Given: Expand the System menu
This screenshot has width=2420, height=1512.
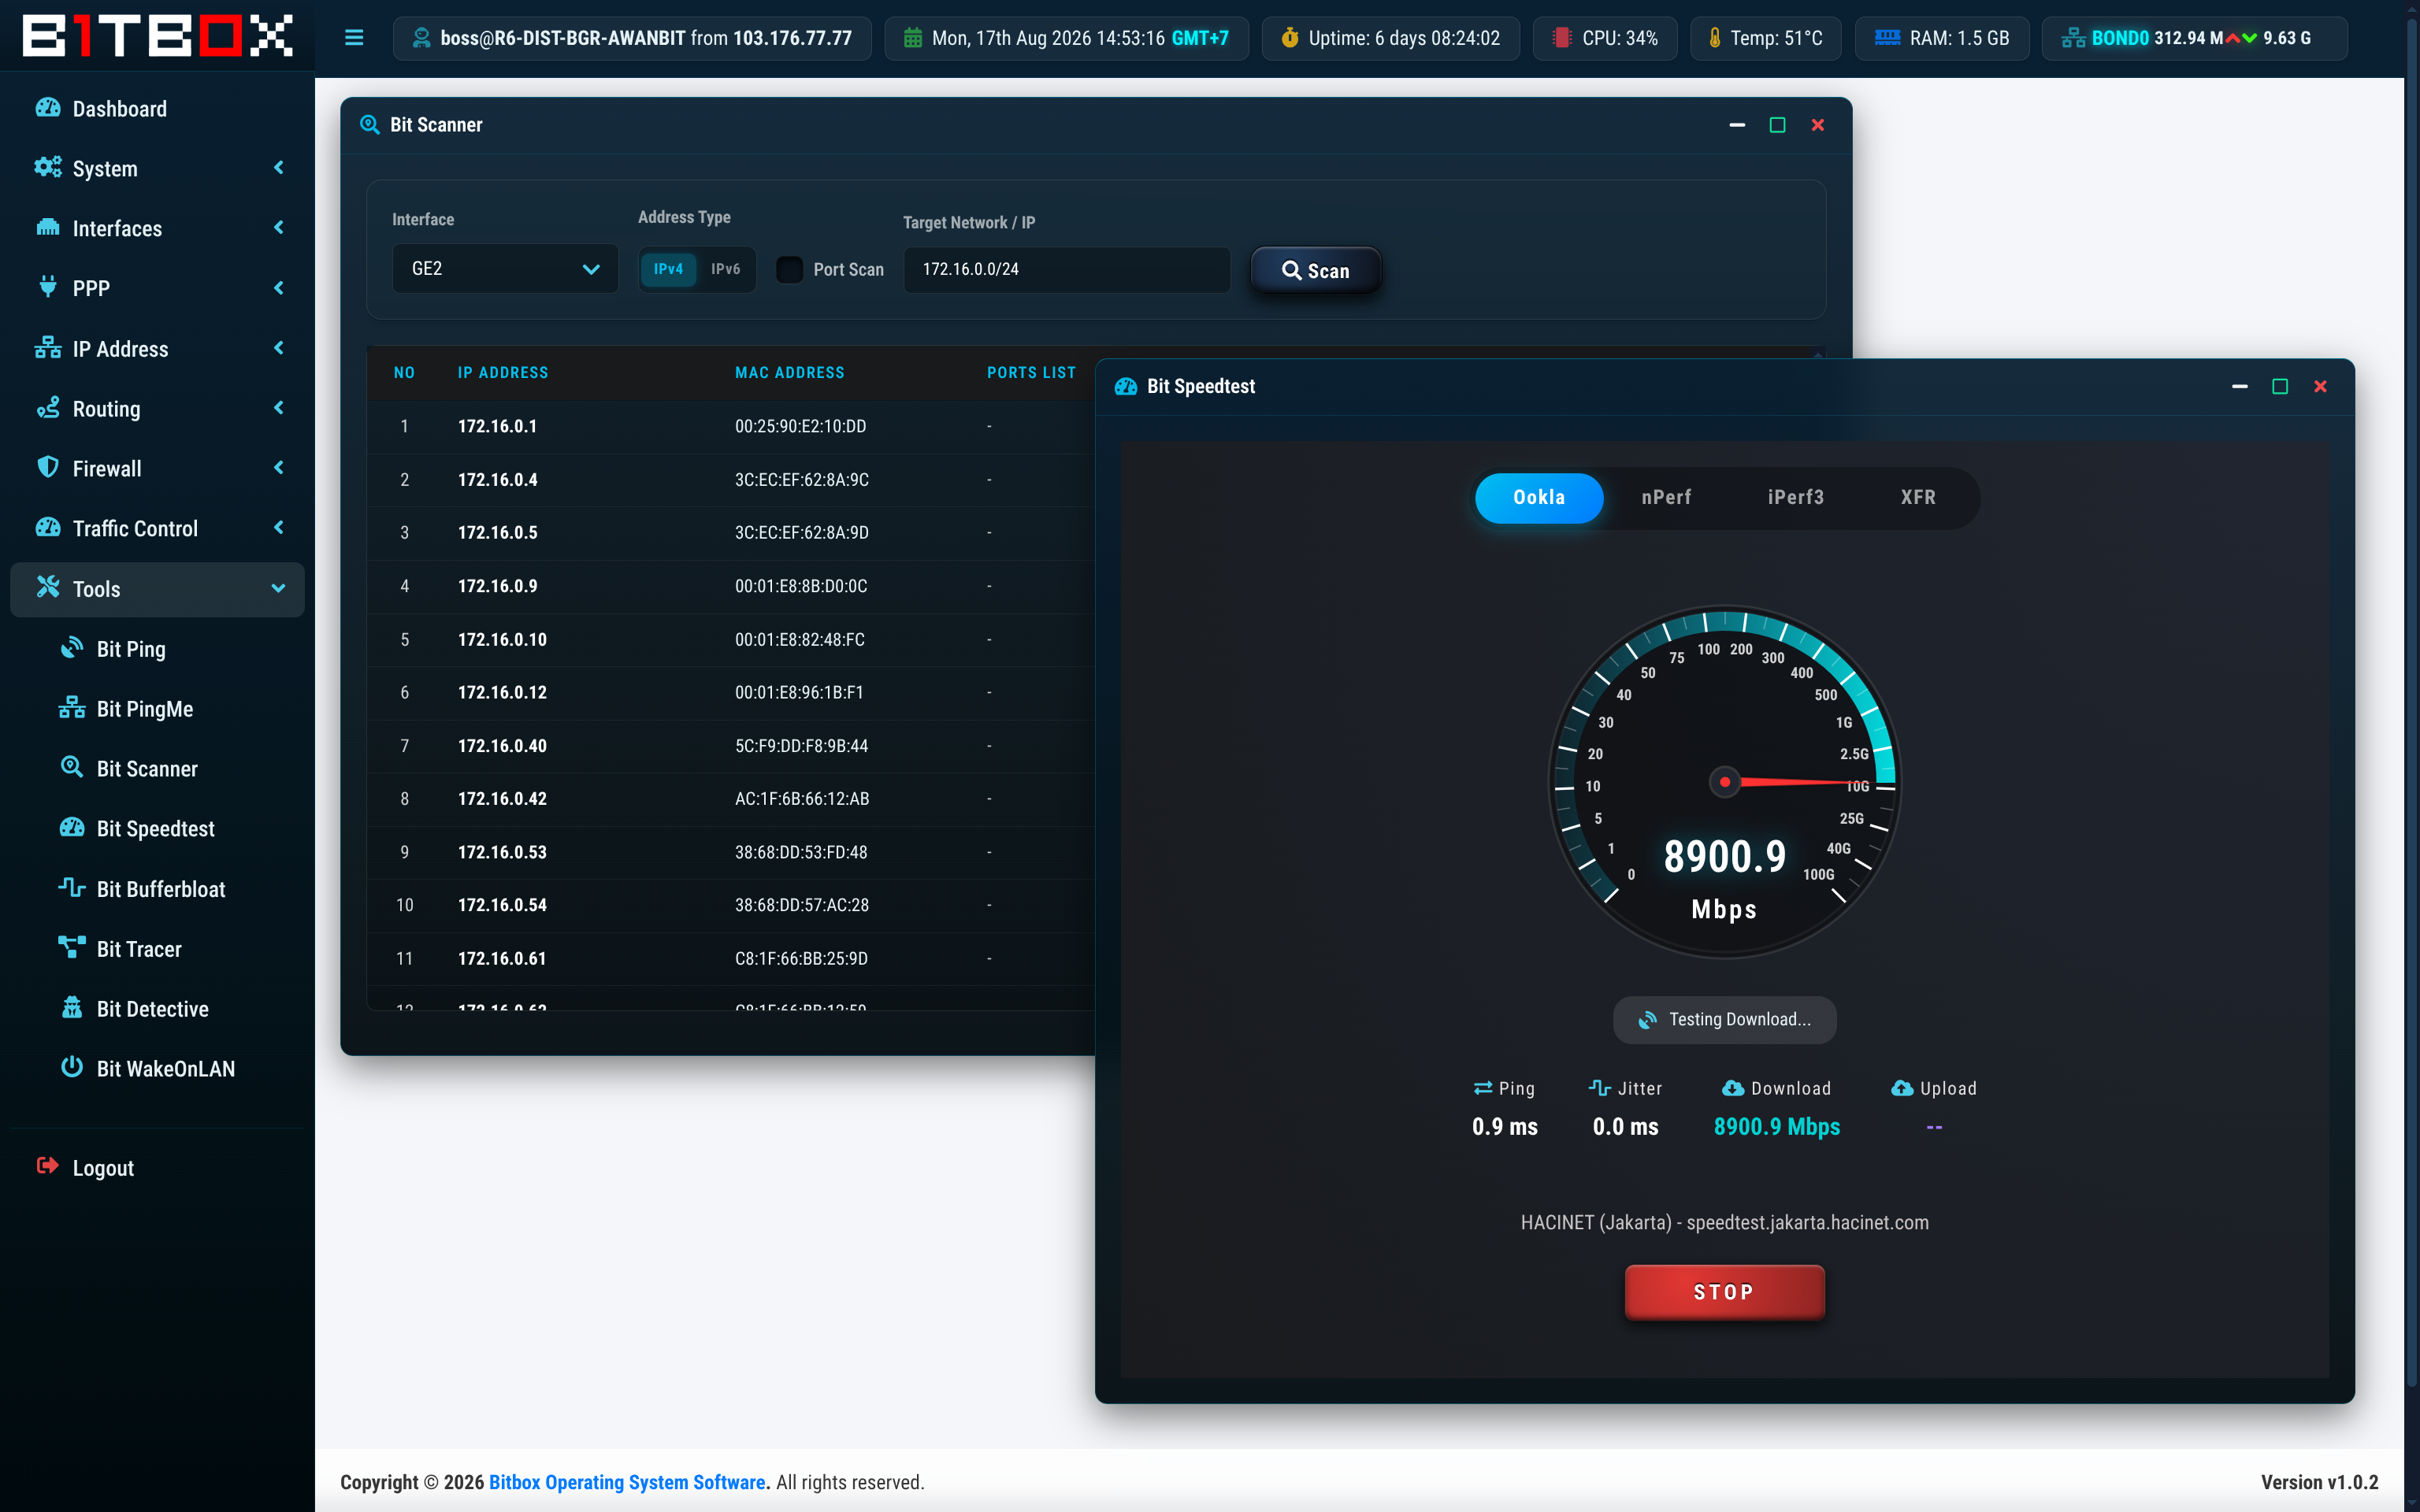Looking at the screenshot, I should pos(157,168).
